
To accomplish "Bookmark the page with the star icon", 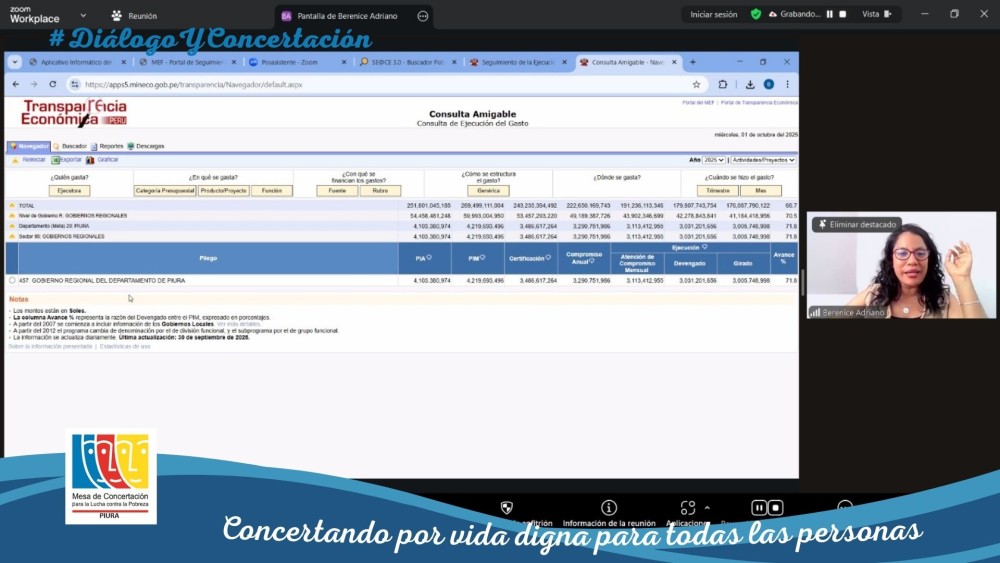I will [697, 85].
